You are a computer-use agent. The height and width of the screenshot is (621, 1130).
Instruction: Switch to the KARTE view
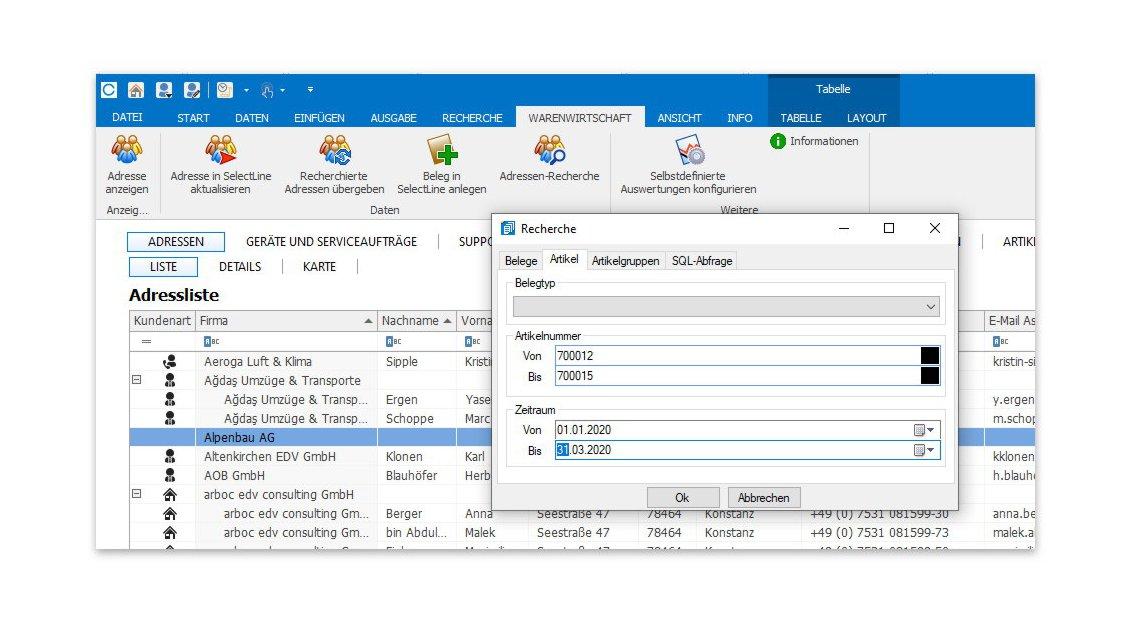319,267
